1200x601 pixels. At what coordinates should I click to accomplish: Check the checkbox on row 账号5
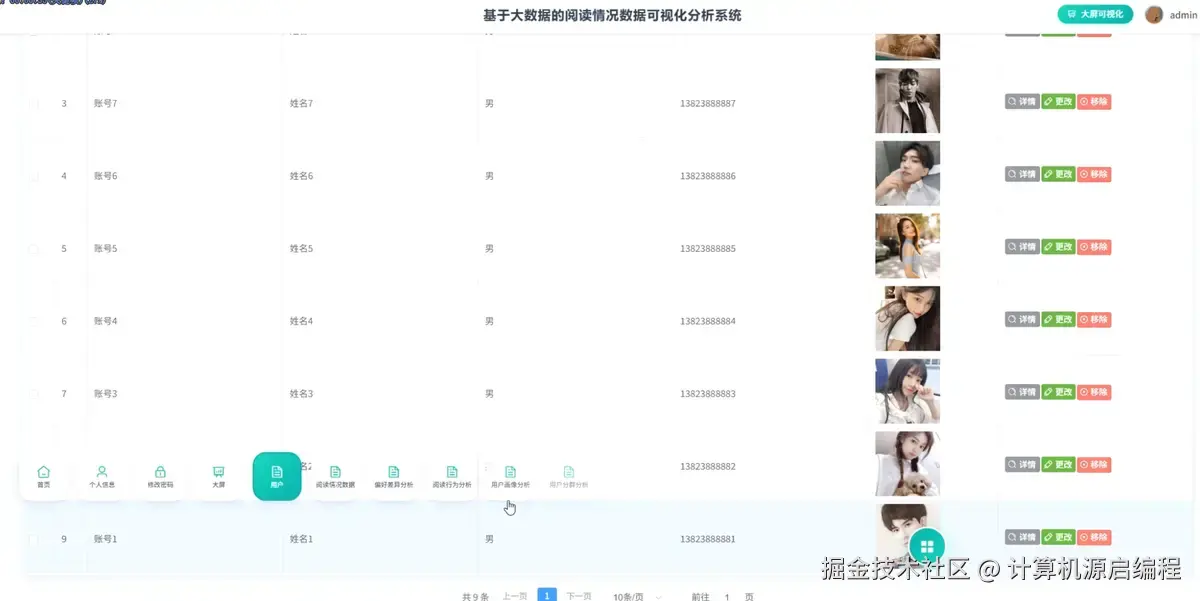coord(32,248)
